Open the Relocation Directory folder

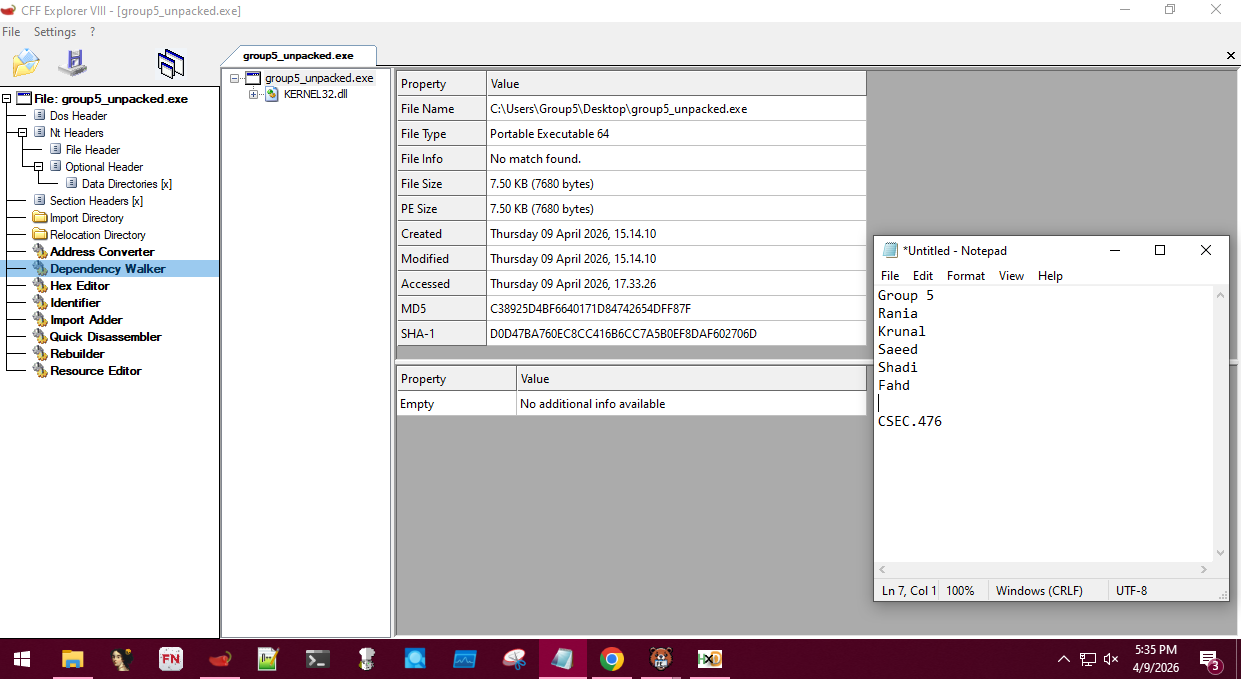(x=98, y=235)
